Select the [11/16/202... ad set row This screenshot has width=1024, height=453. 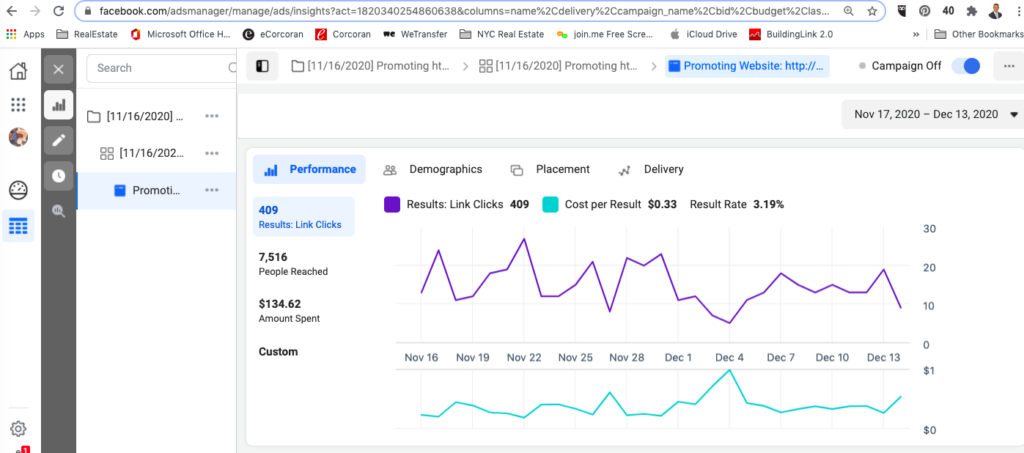(157, 153)
